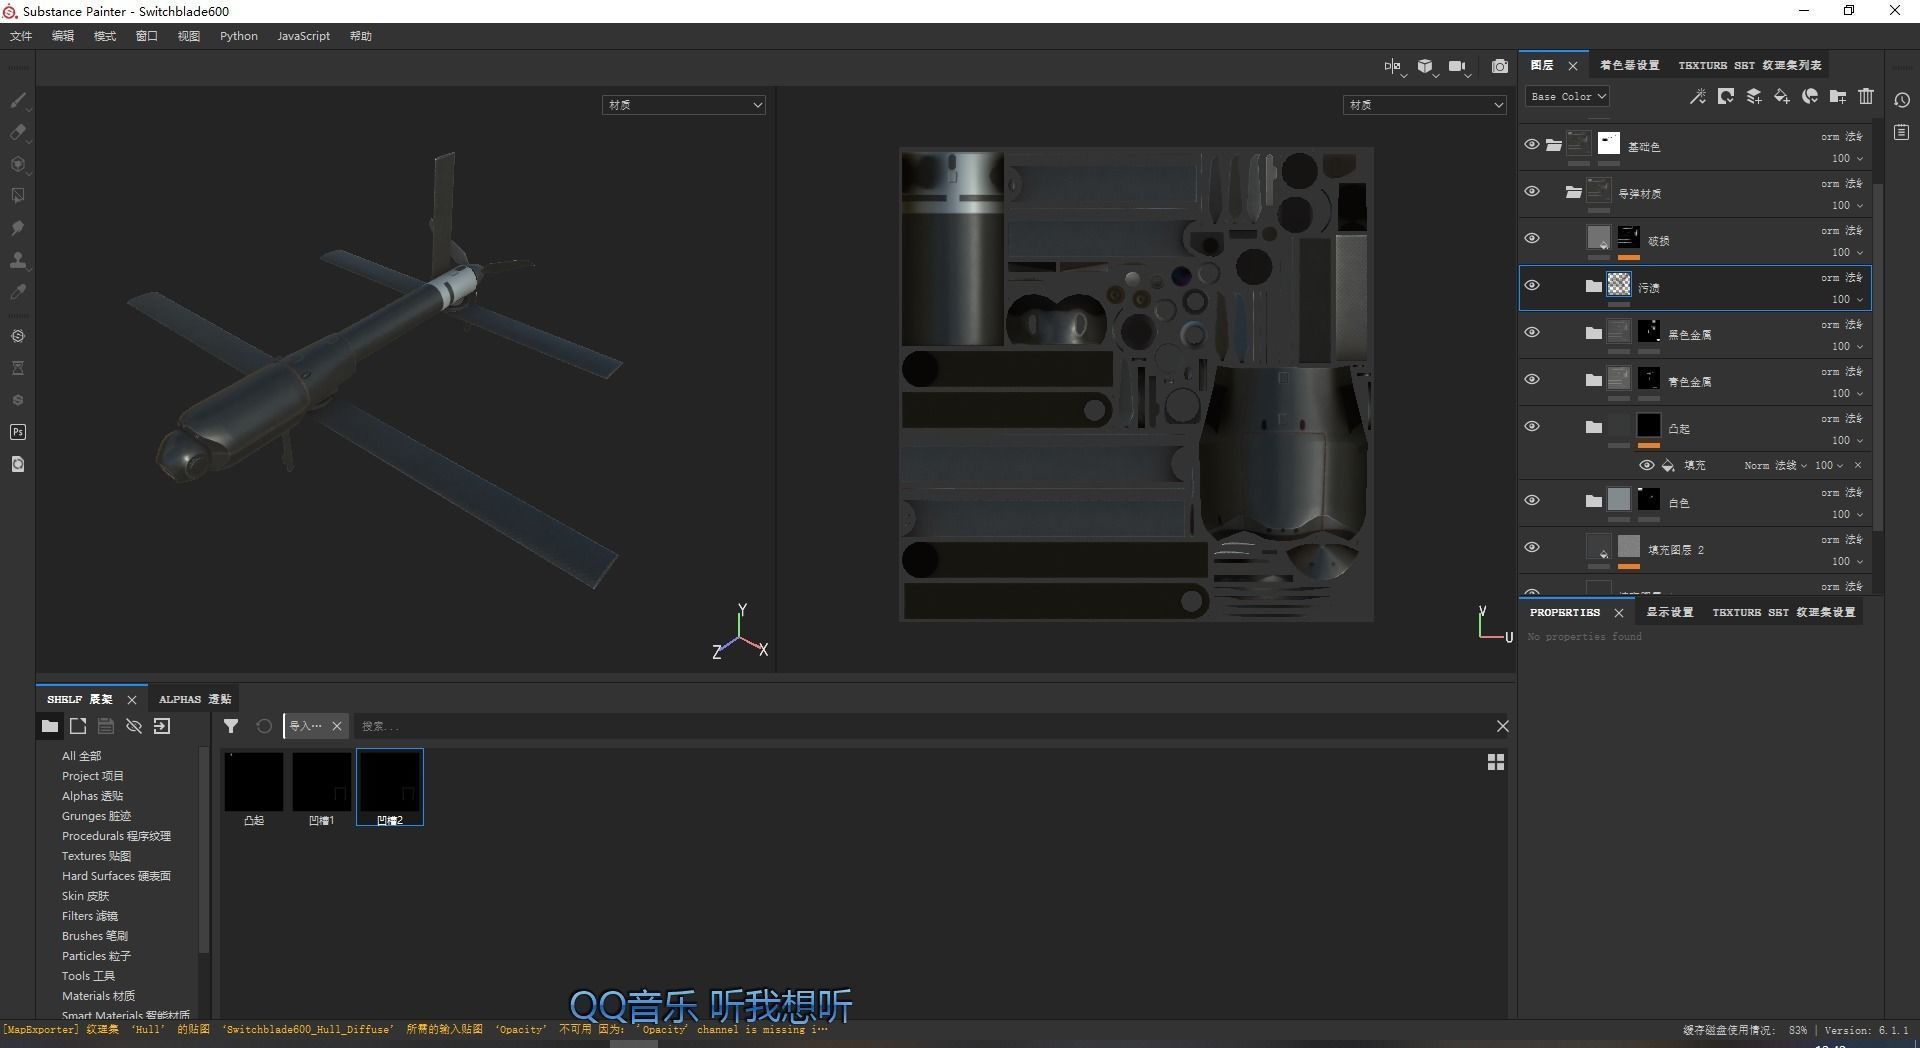Select the Paint brush tool
1920x1048 pixels.
pos(17,100)
